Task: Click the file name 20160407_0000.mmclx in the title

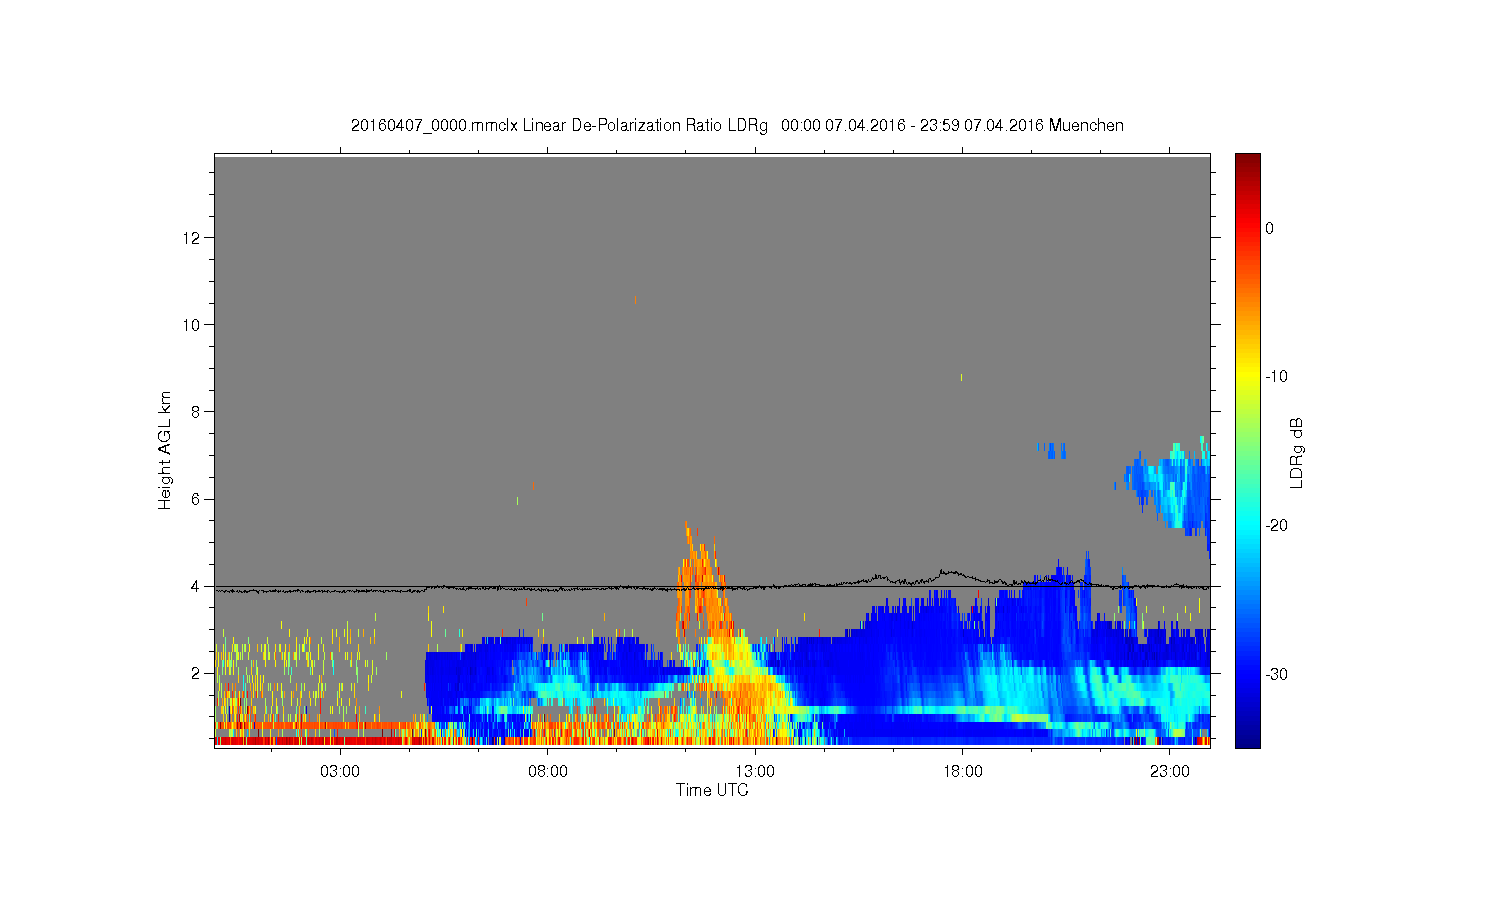Action: point(435,126)
